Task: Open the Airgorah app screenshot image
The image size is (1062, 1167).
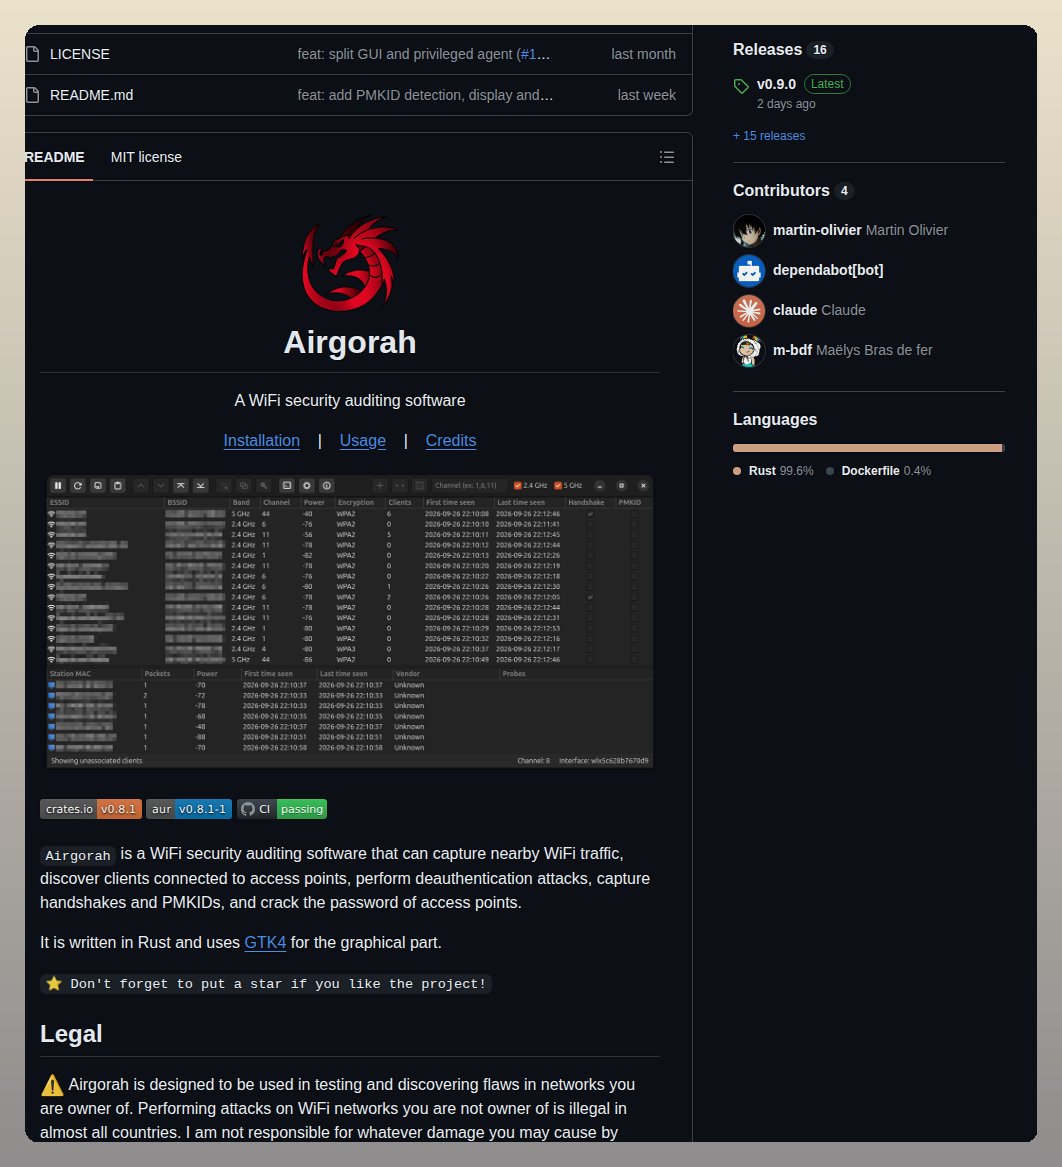Action: 350,621
